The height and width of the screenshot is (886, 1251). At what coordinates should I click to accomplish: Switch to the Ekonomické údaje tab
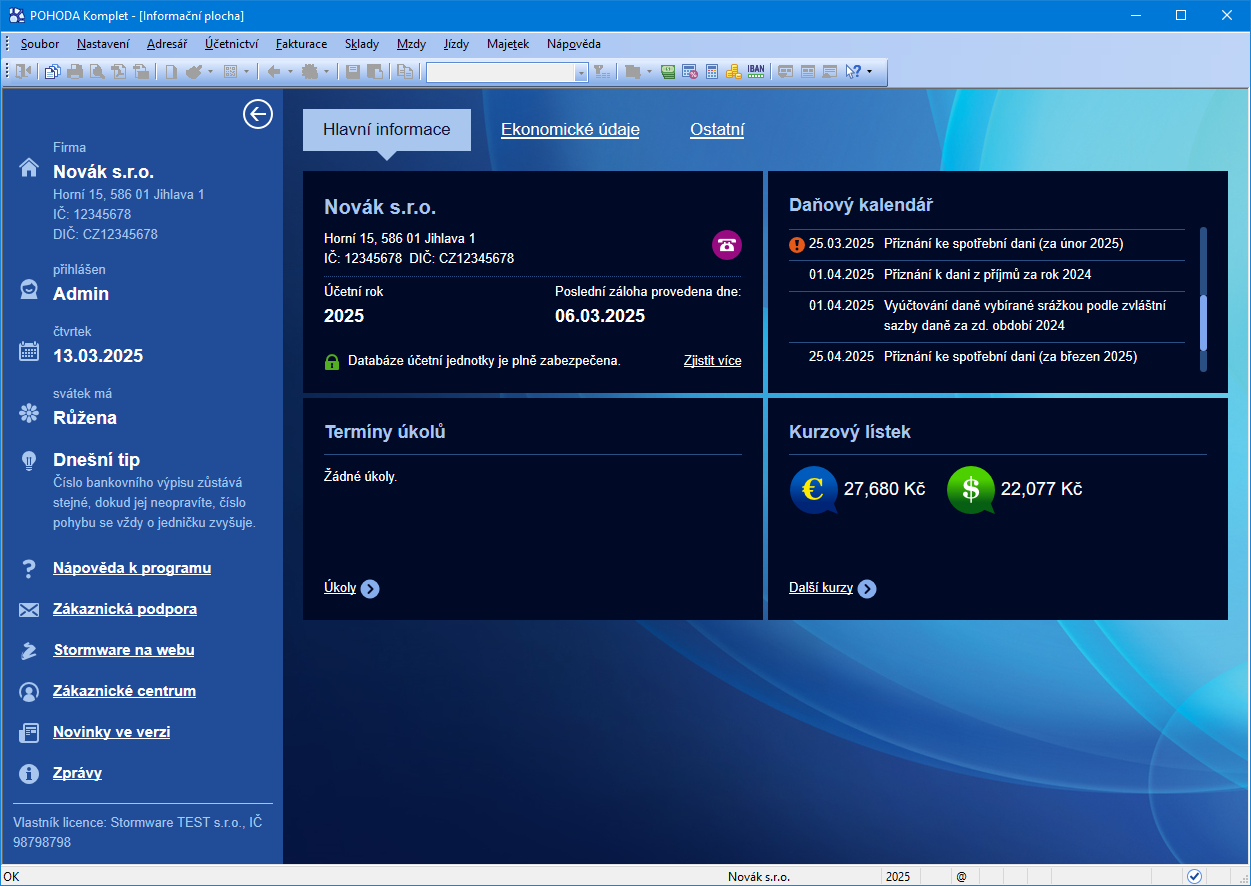point(570,130)
